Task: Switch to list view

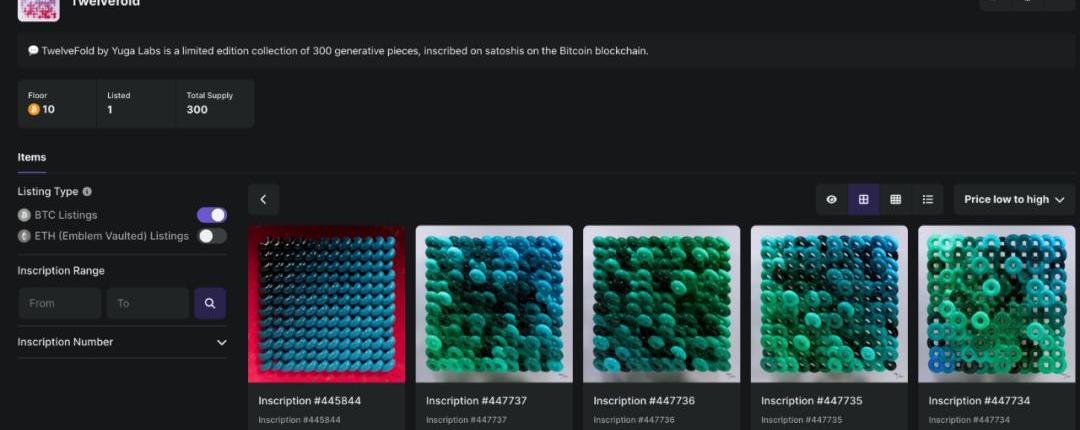Action: tap(927, 200)
